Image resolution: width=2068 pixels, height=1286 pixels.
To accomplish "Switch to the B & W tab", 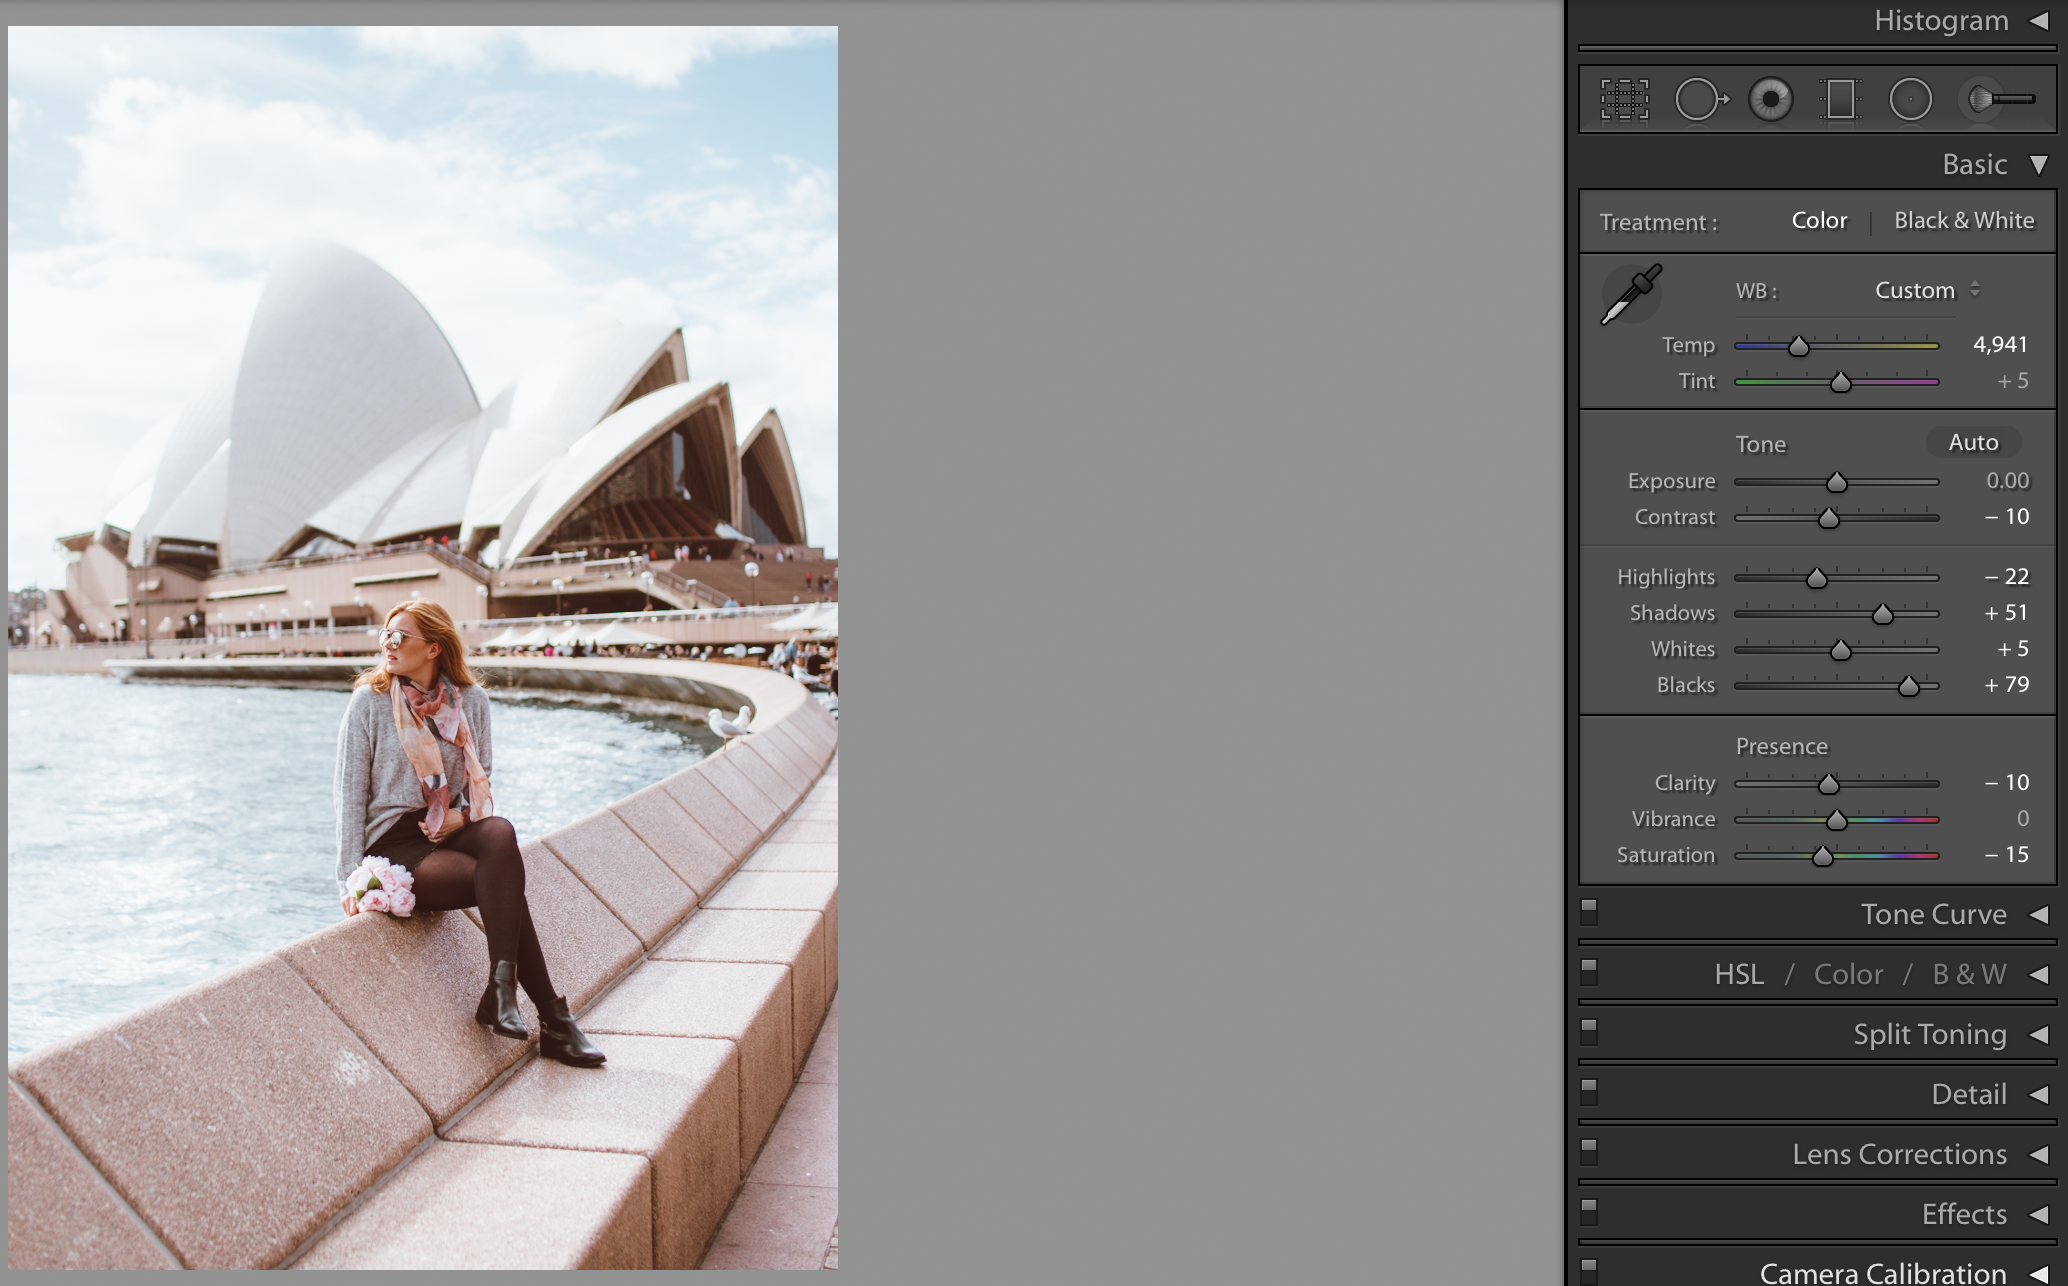I will [1969, 975].
